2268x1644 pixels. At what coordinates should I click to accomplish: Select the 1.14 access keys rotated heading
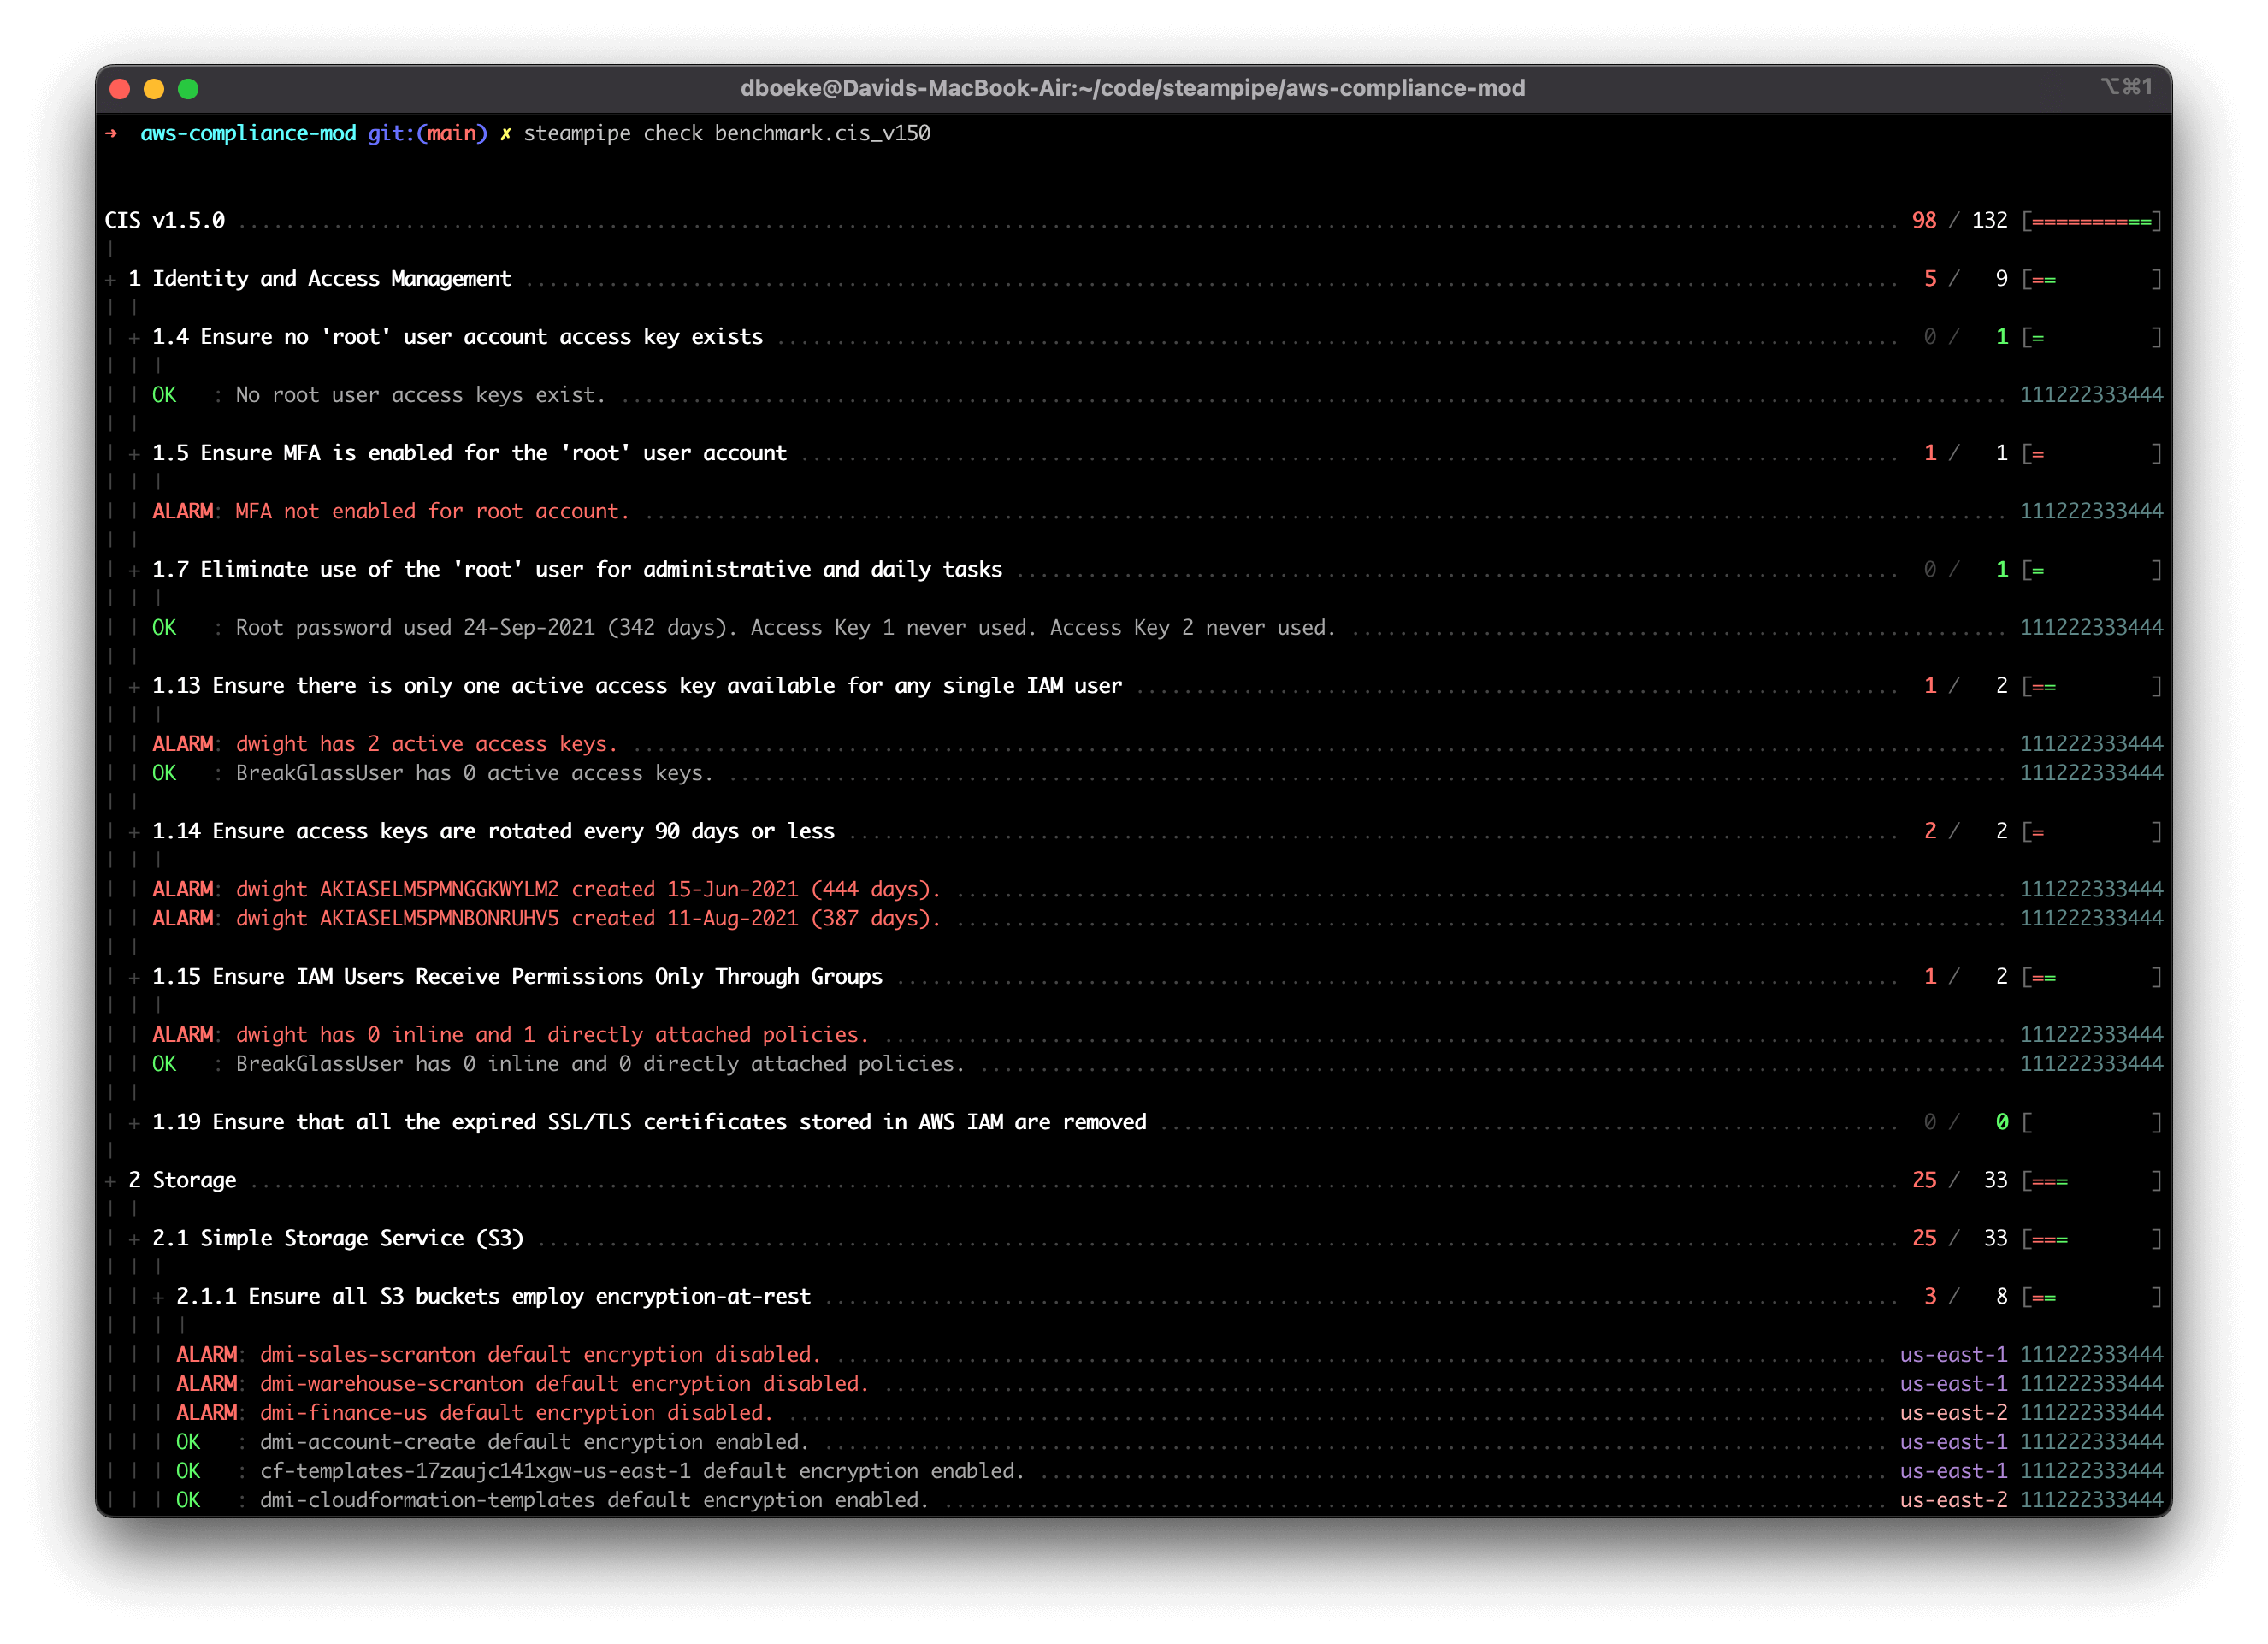point(493,831)
